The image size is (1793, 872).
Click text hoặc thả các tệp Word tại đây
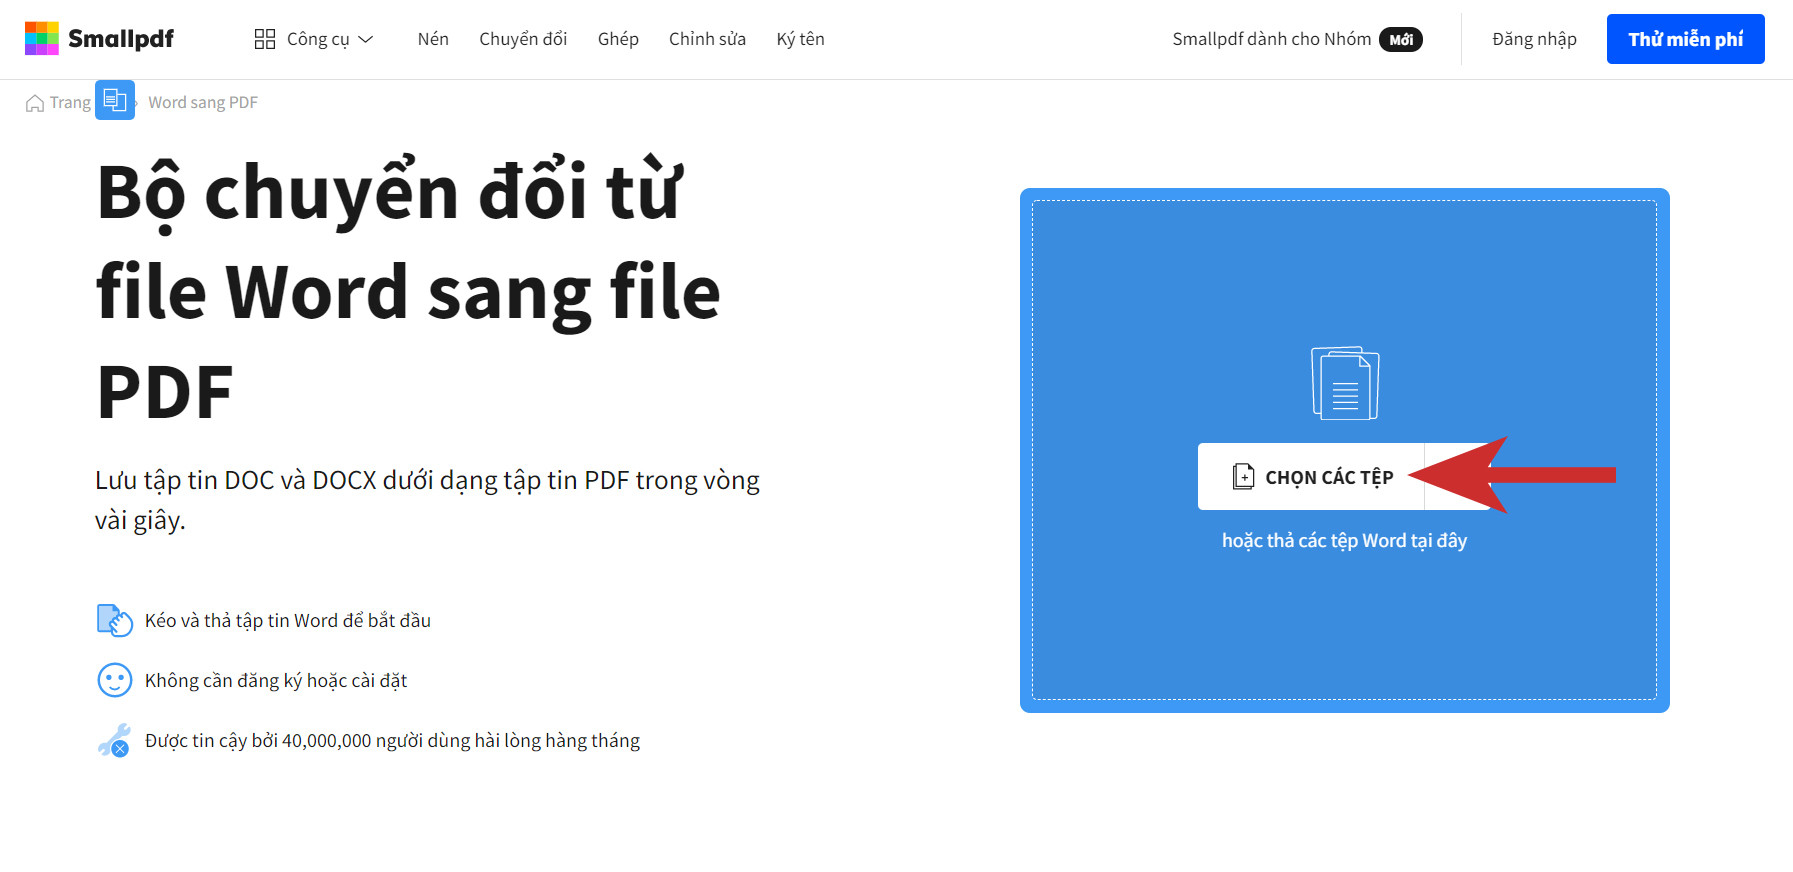1344,541
